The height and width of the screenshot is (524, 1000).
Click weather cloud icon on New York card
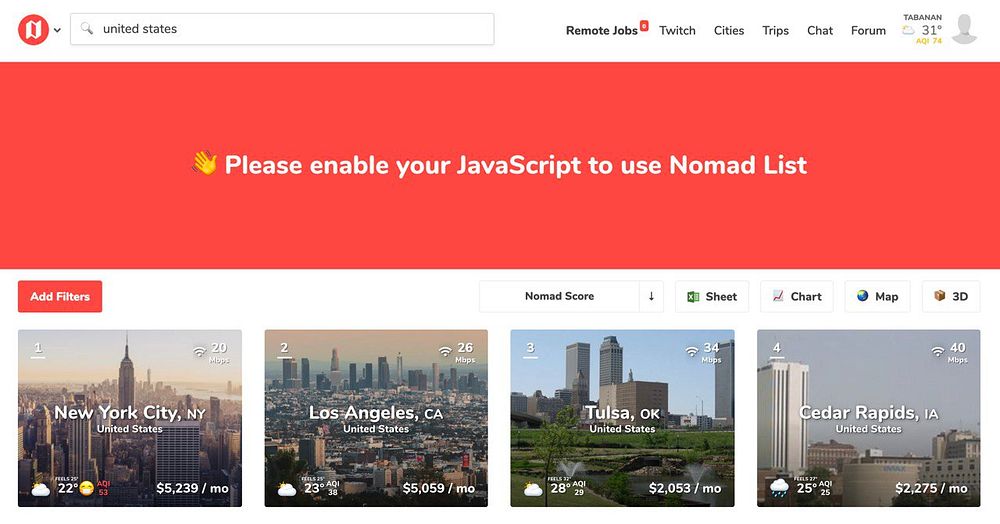[x=41, y=490]
